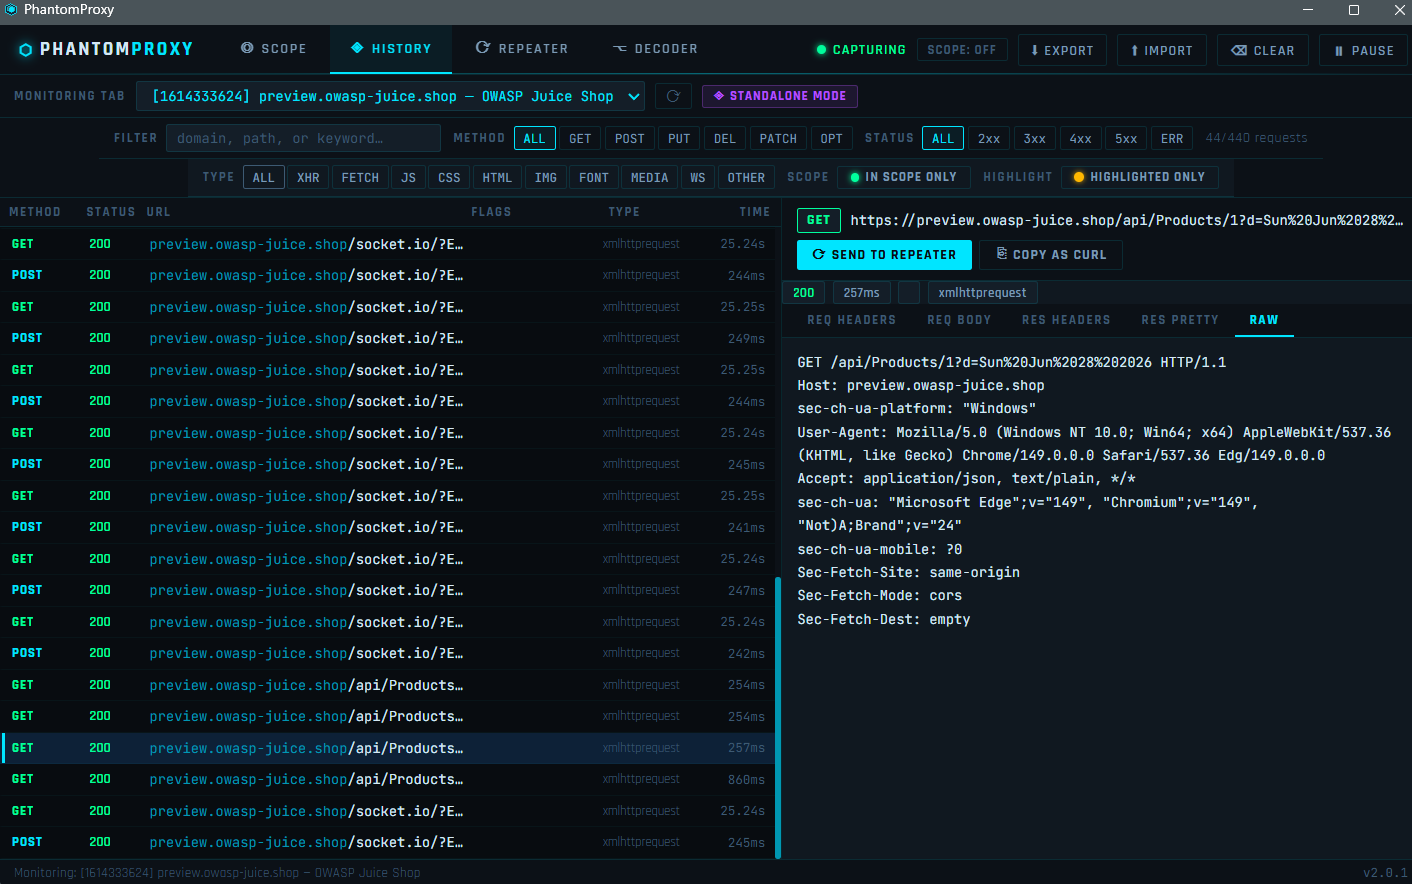
Task: Filter by POST method
Action: coord(630,138)
